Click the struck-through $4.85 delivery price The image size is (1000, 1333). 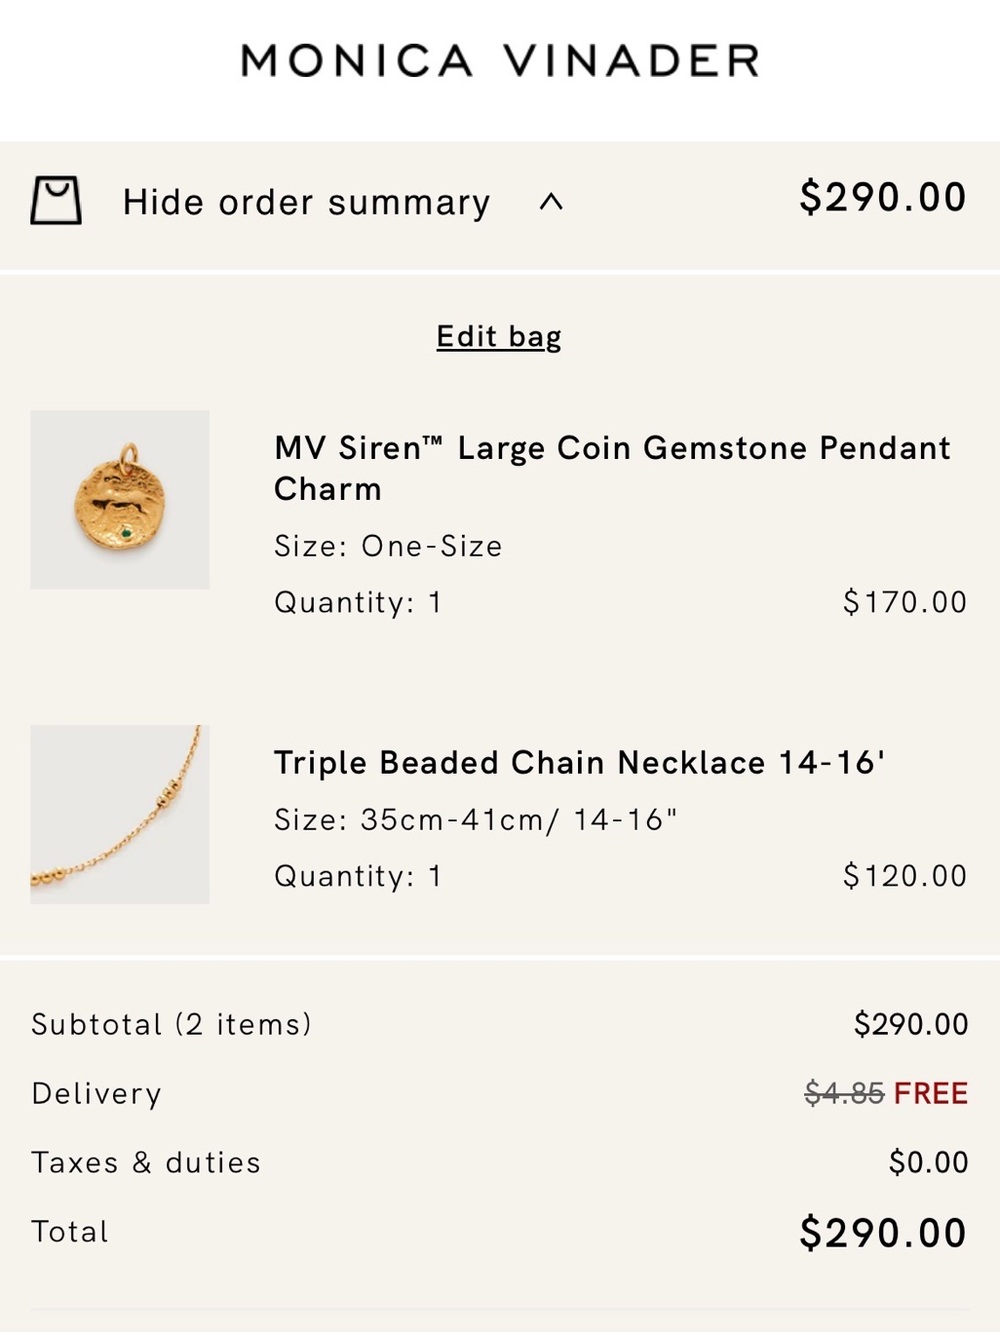(x=845, y=1093)
